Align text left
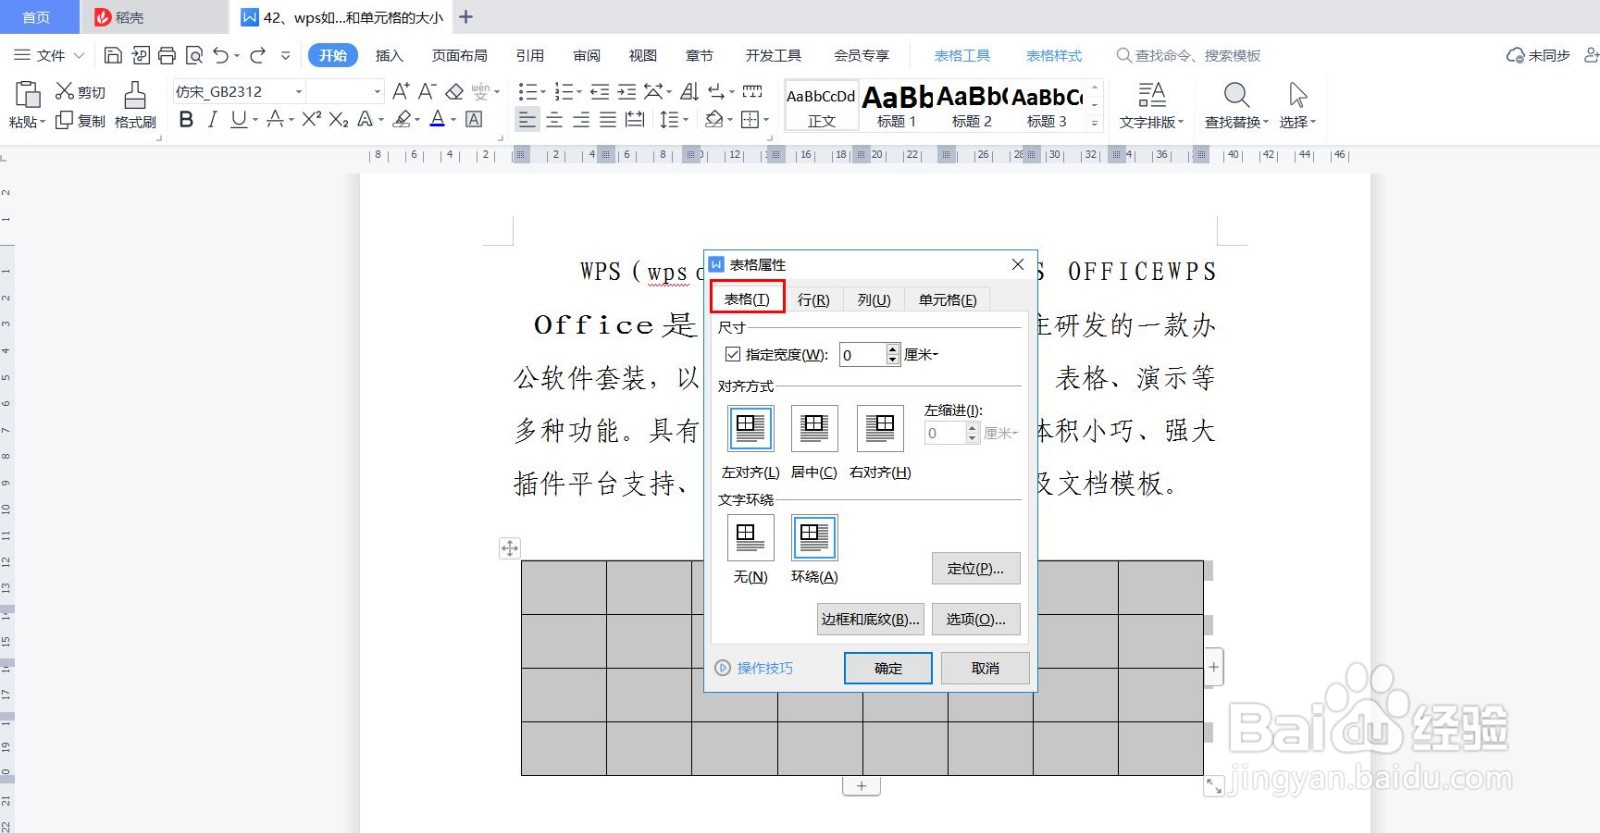The height and width of the screenshot is (833, 1600). (x=527, y=119)
